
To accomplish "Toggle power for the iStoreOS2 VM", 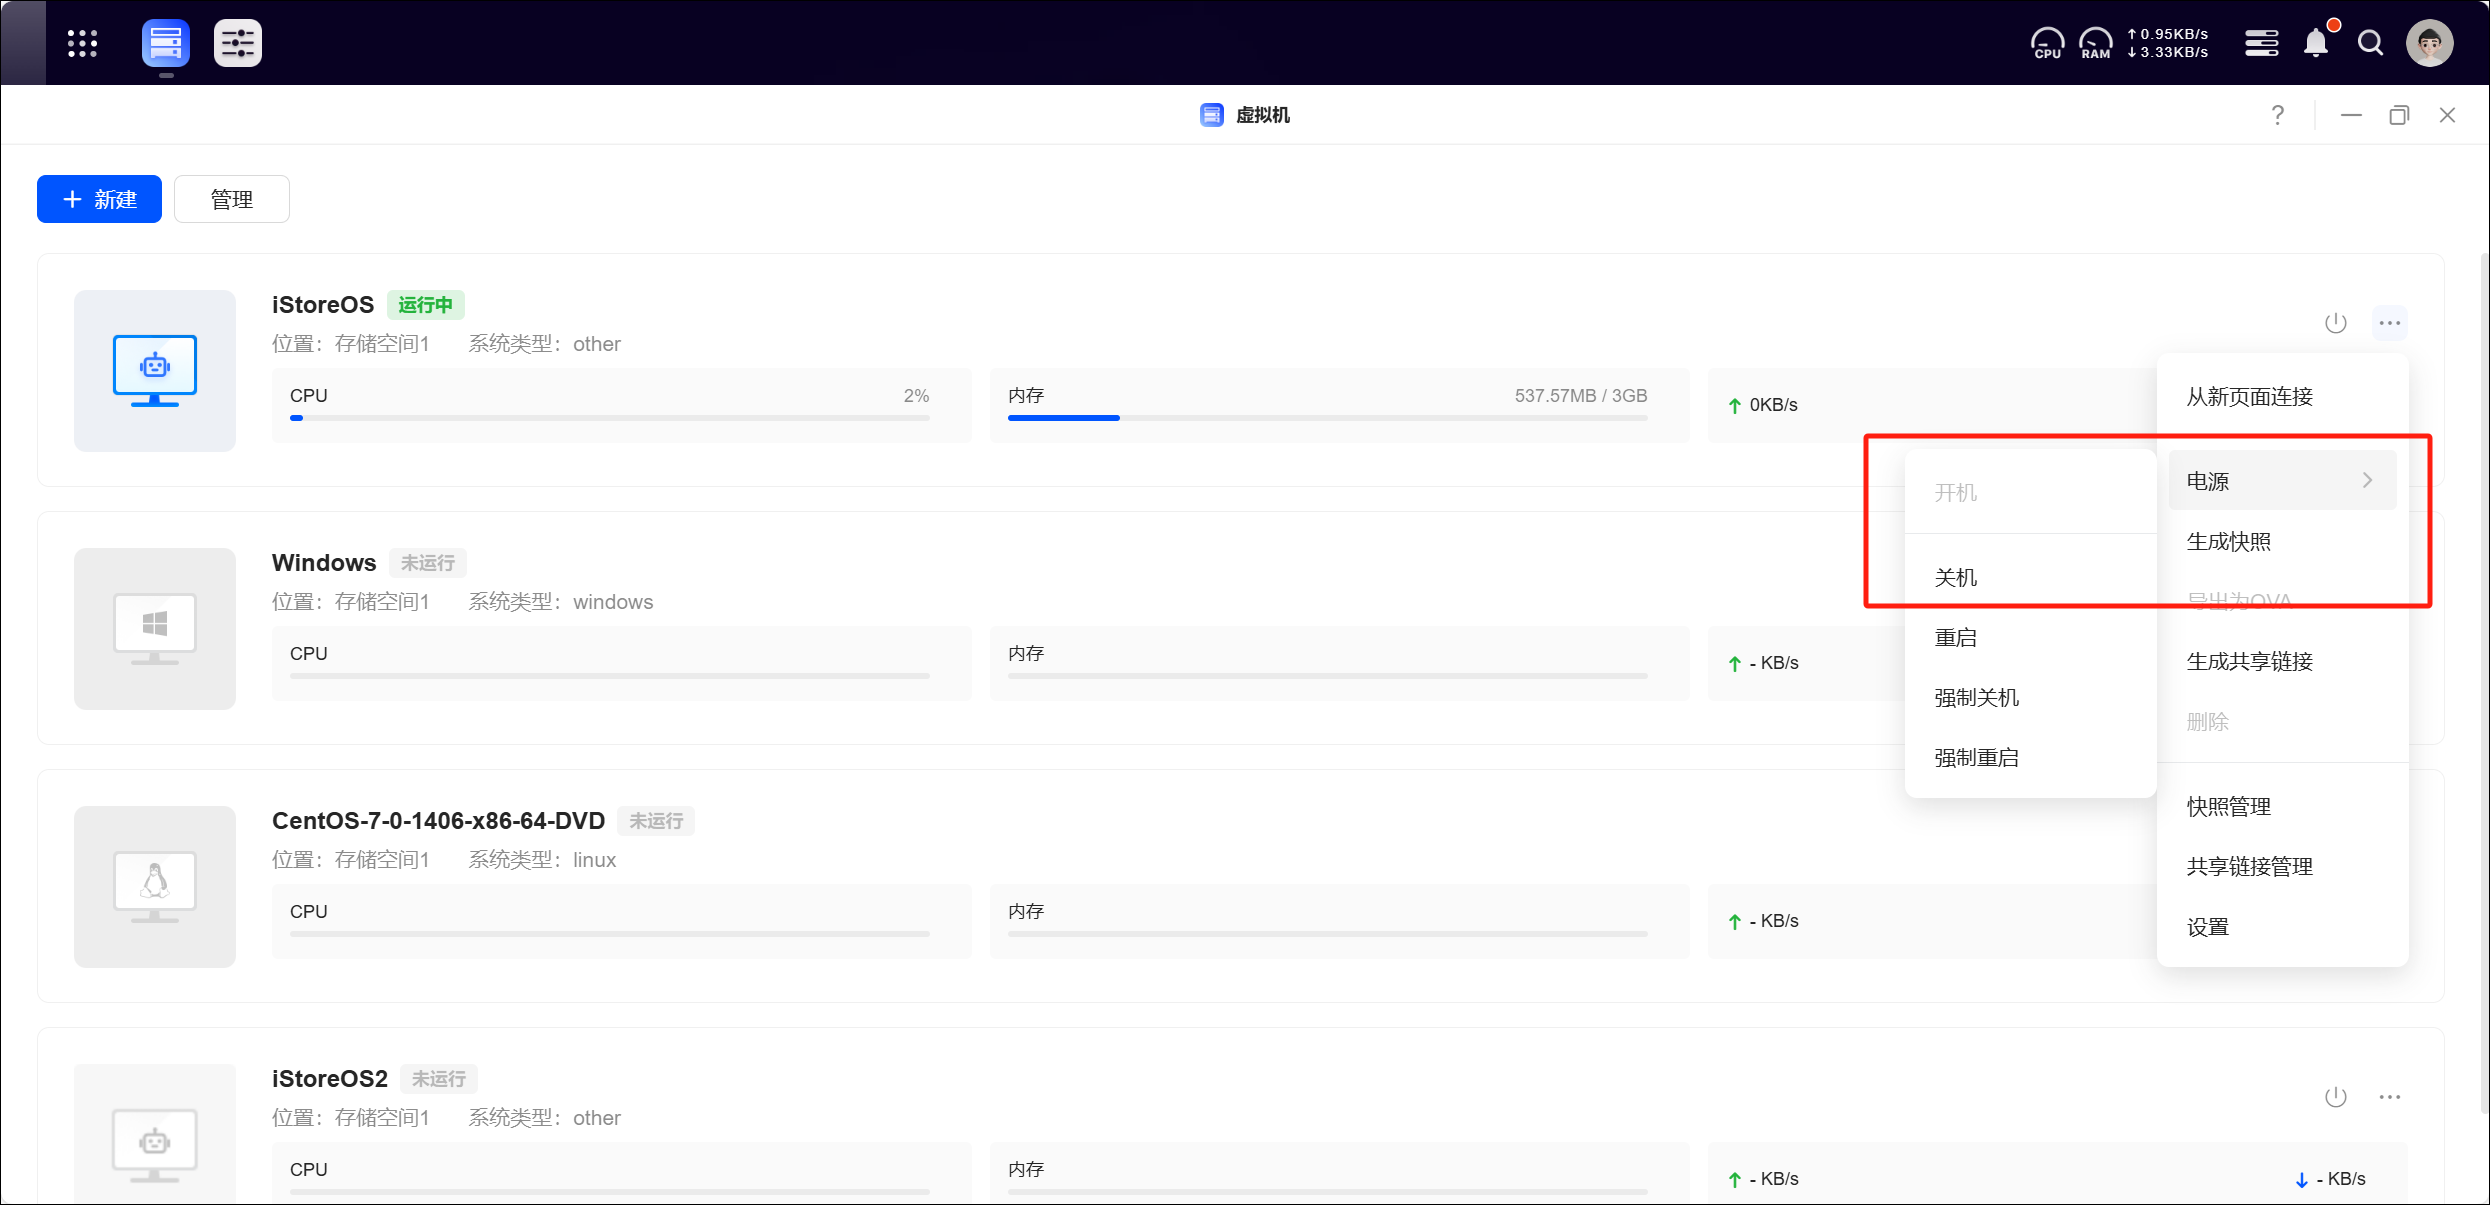I will click(x=2335, y=1097).
